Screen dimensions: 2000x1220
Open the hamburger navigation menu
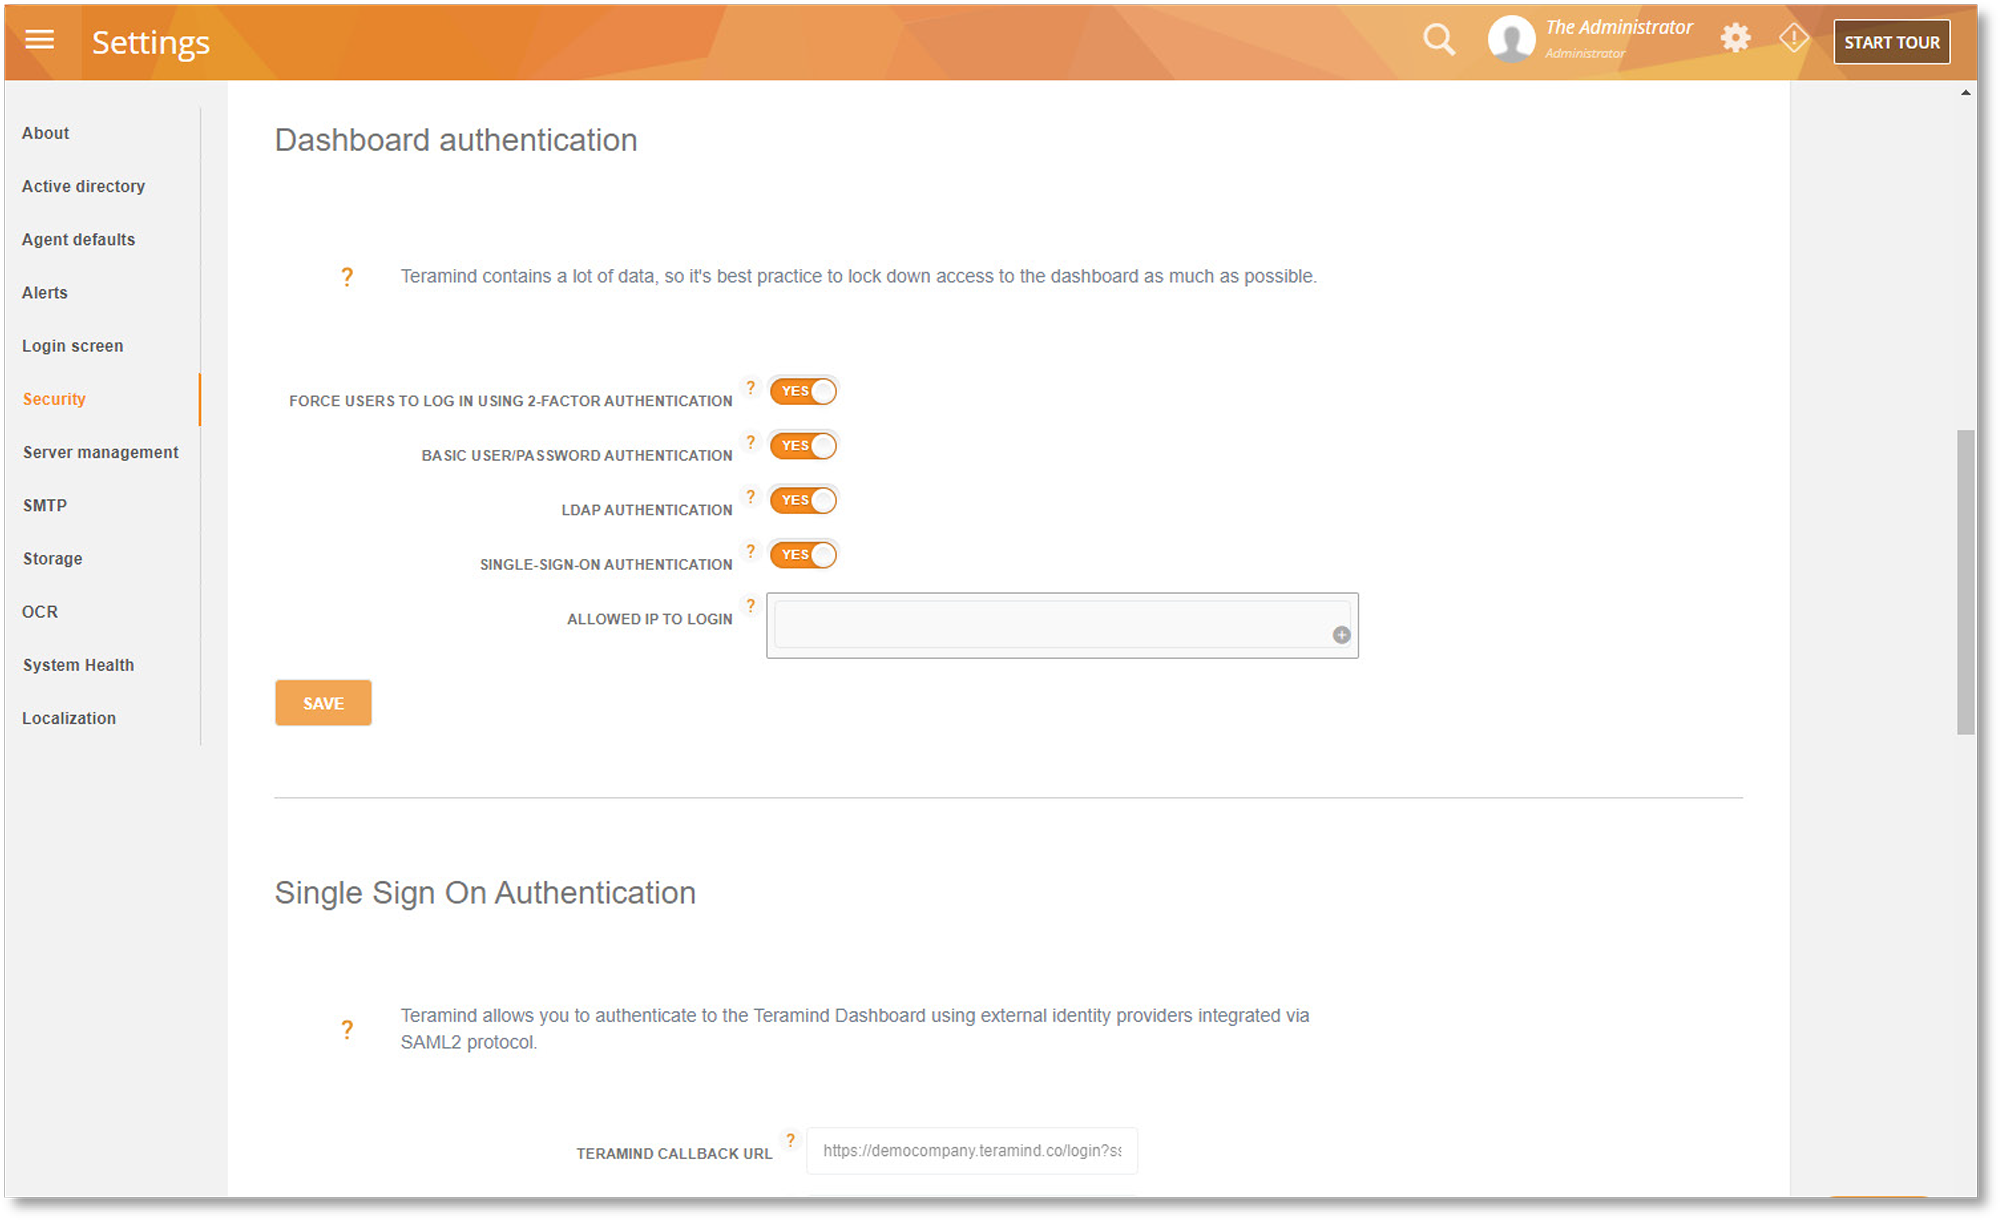[x=39, y=40]
